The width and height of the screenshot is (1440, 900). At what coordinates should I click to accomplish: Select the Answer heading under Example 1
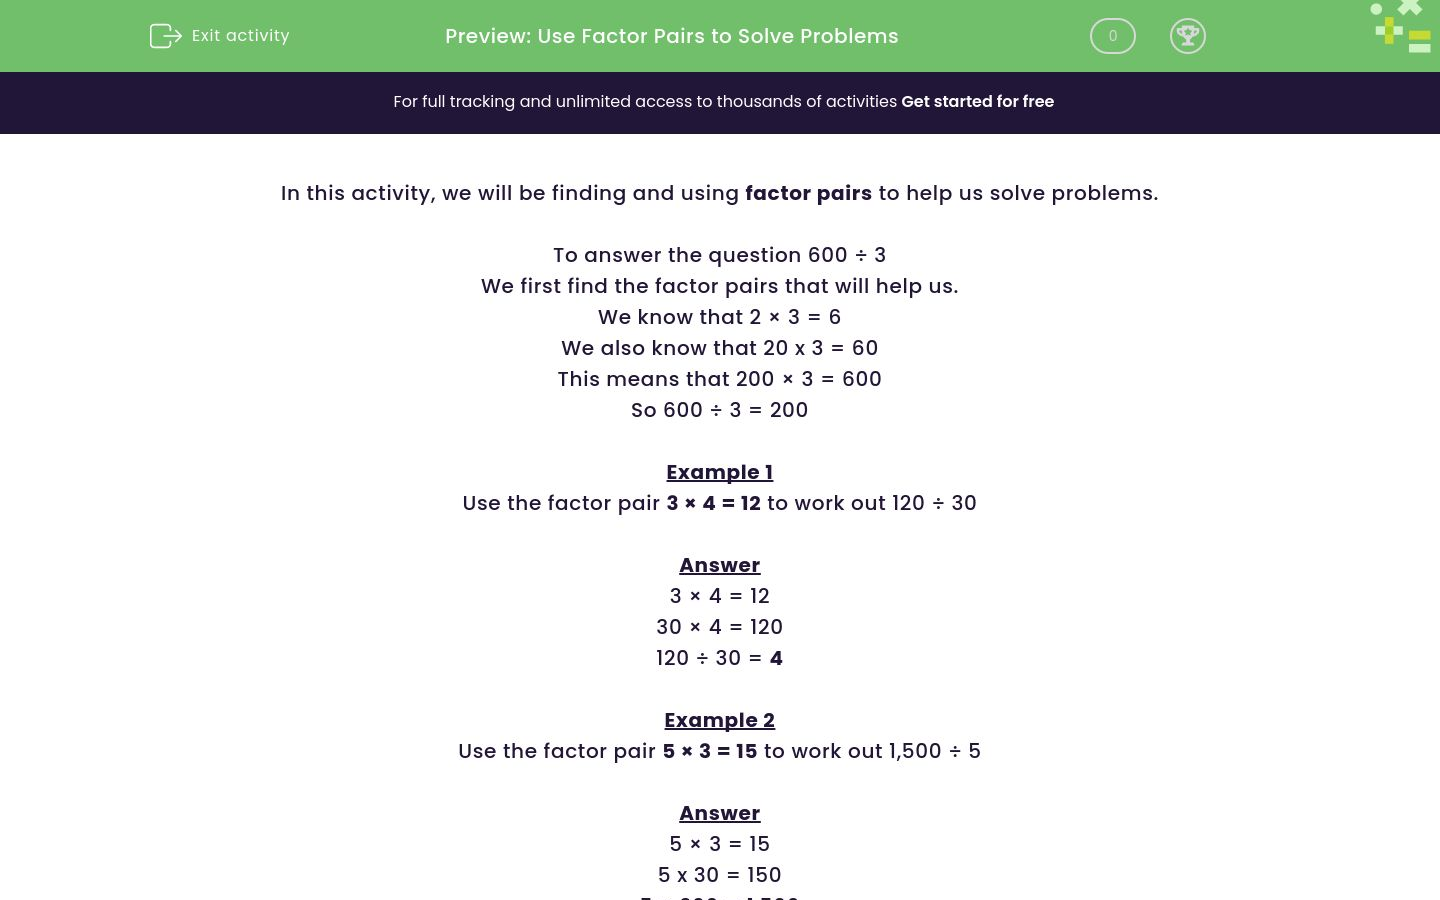pyautogui.click(x=719, y=565)
